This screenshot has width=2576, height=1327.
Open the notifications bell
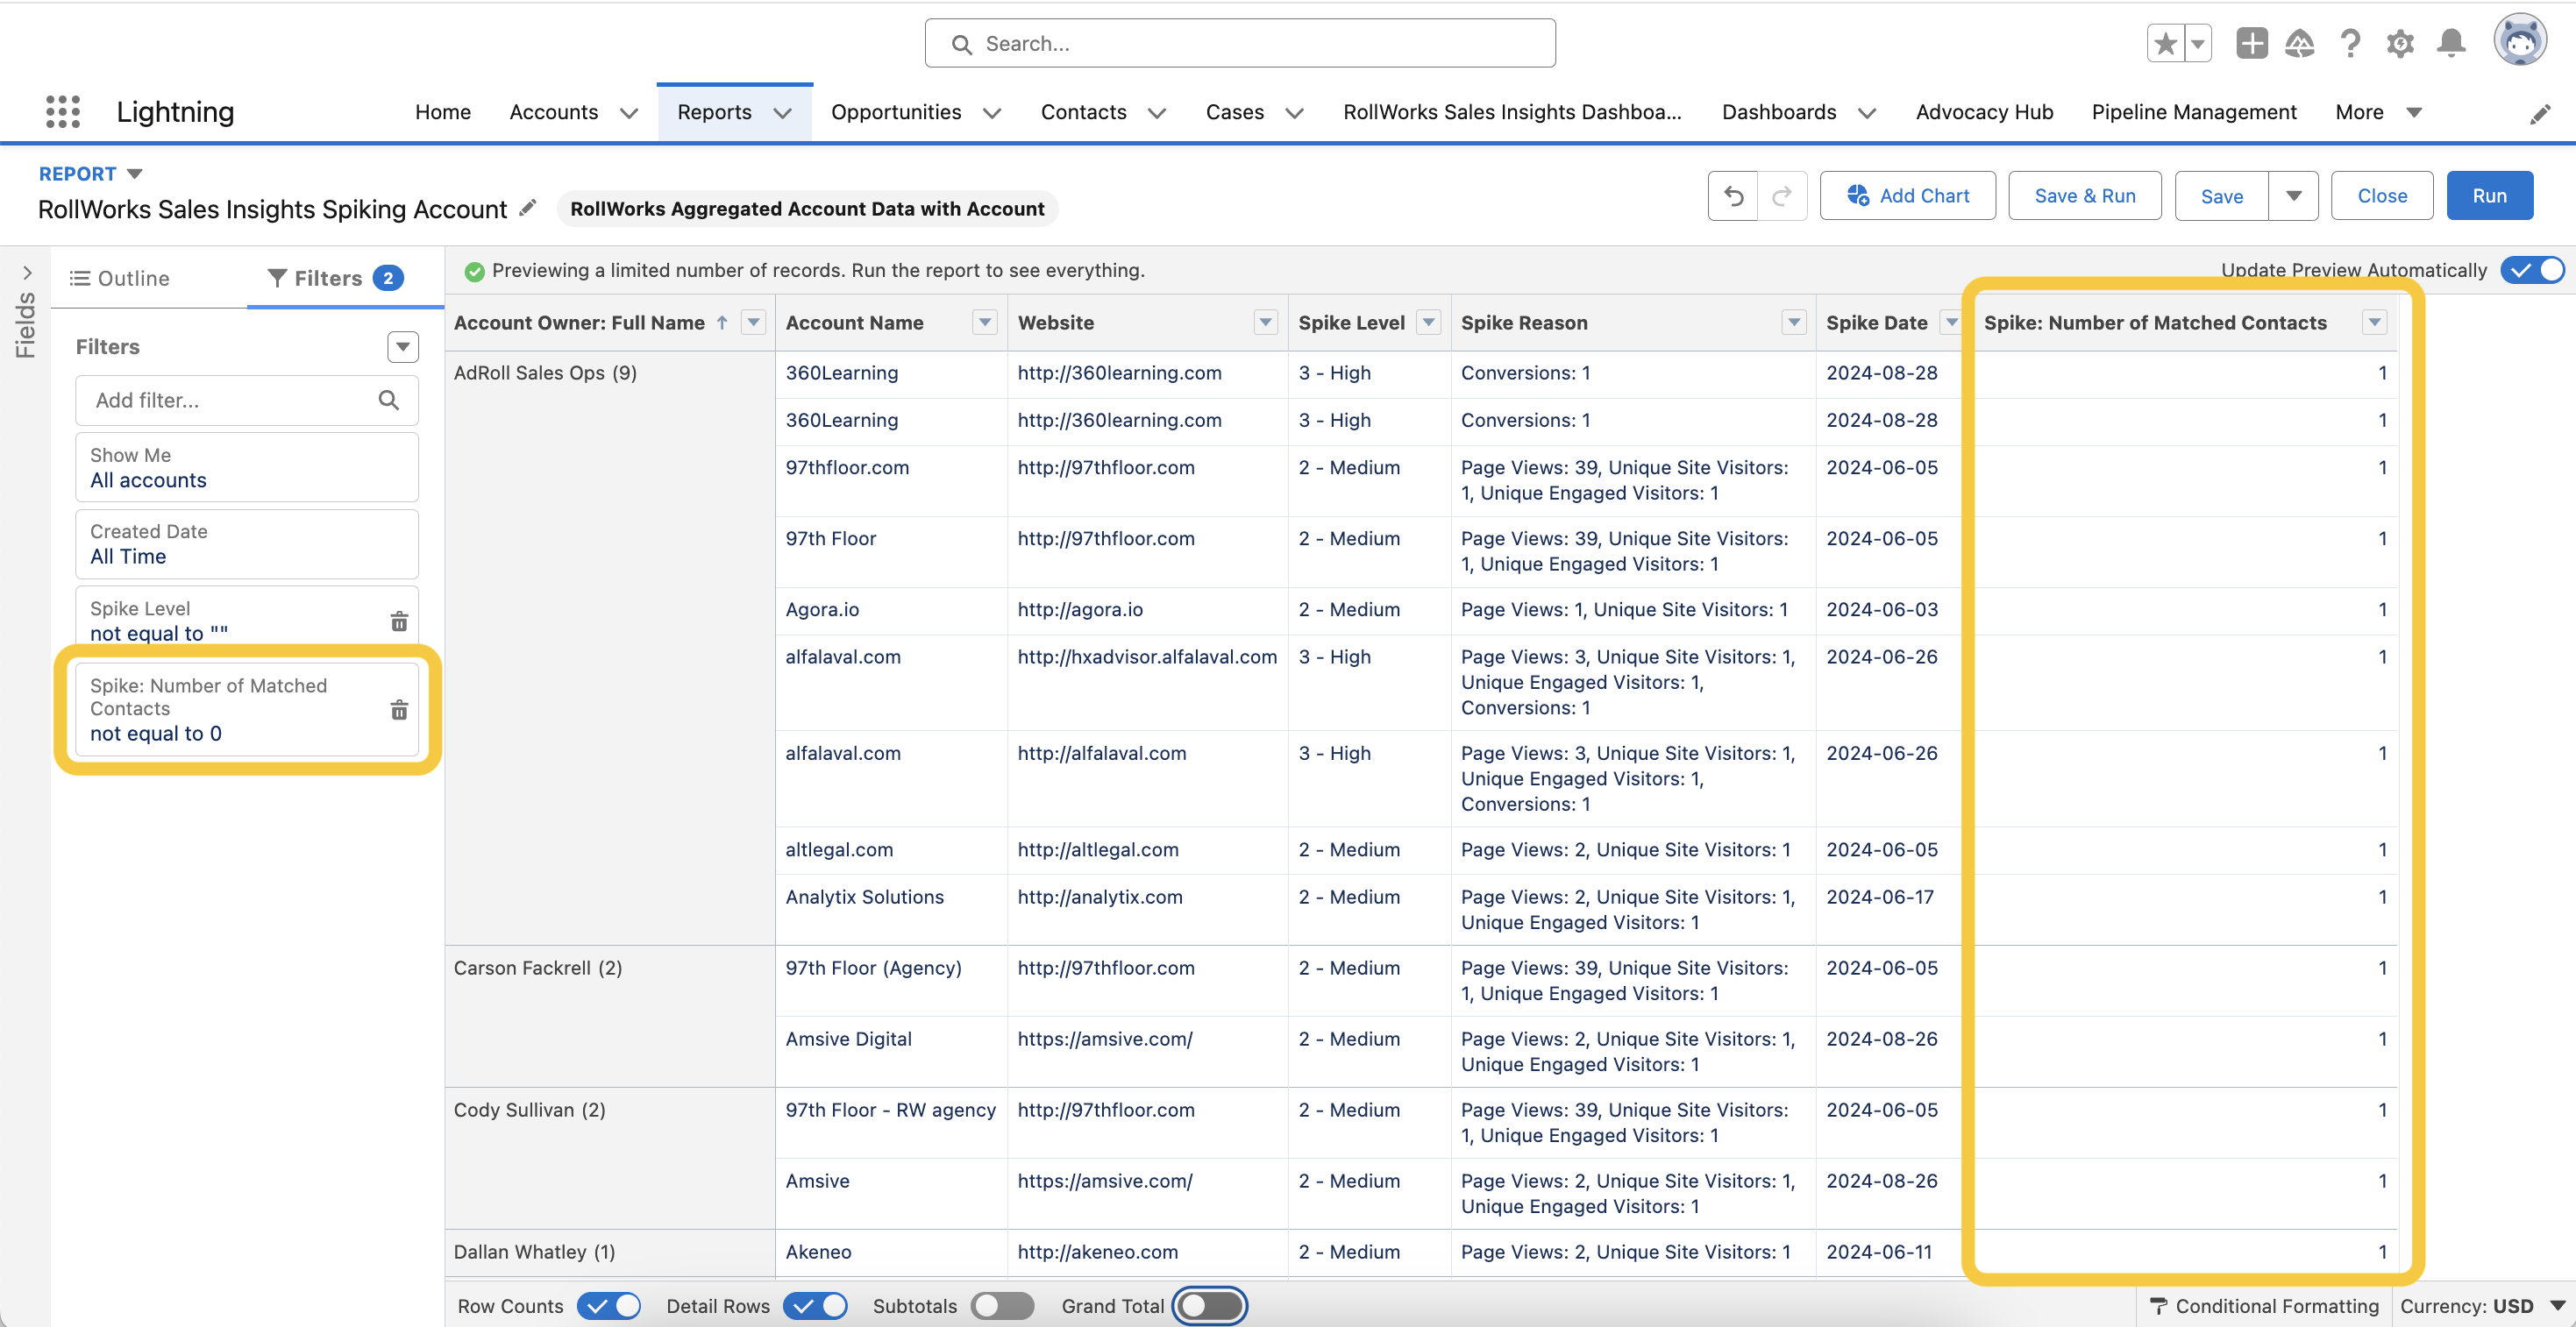(2450, 43)
